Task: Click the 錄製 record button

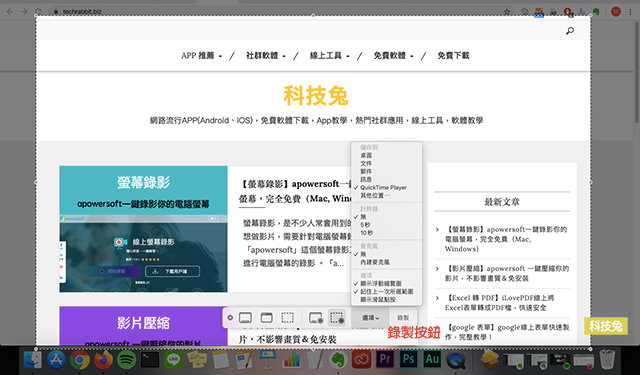Action: (x=403, y=318)
